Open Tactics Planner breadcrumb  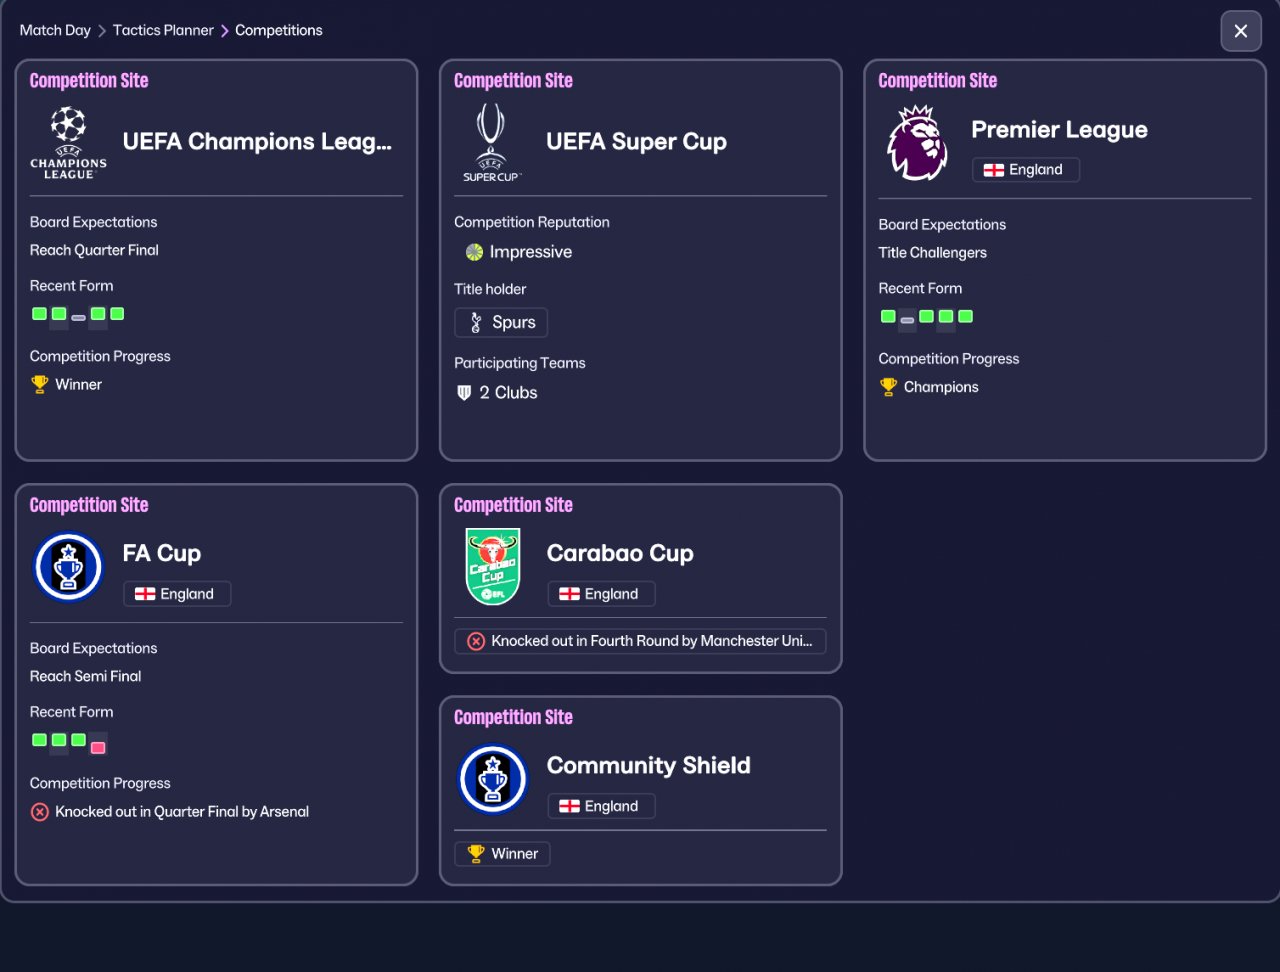pyautogui.click(x=163, y=30)
